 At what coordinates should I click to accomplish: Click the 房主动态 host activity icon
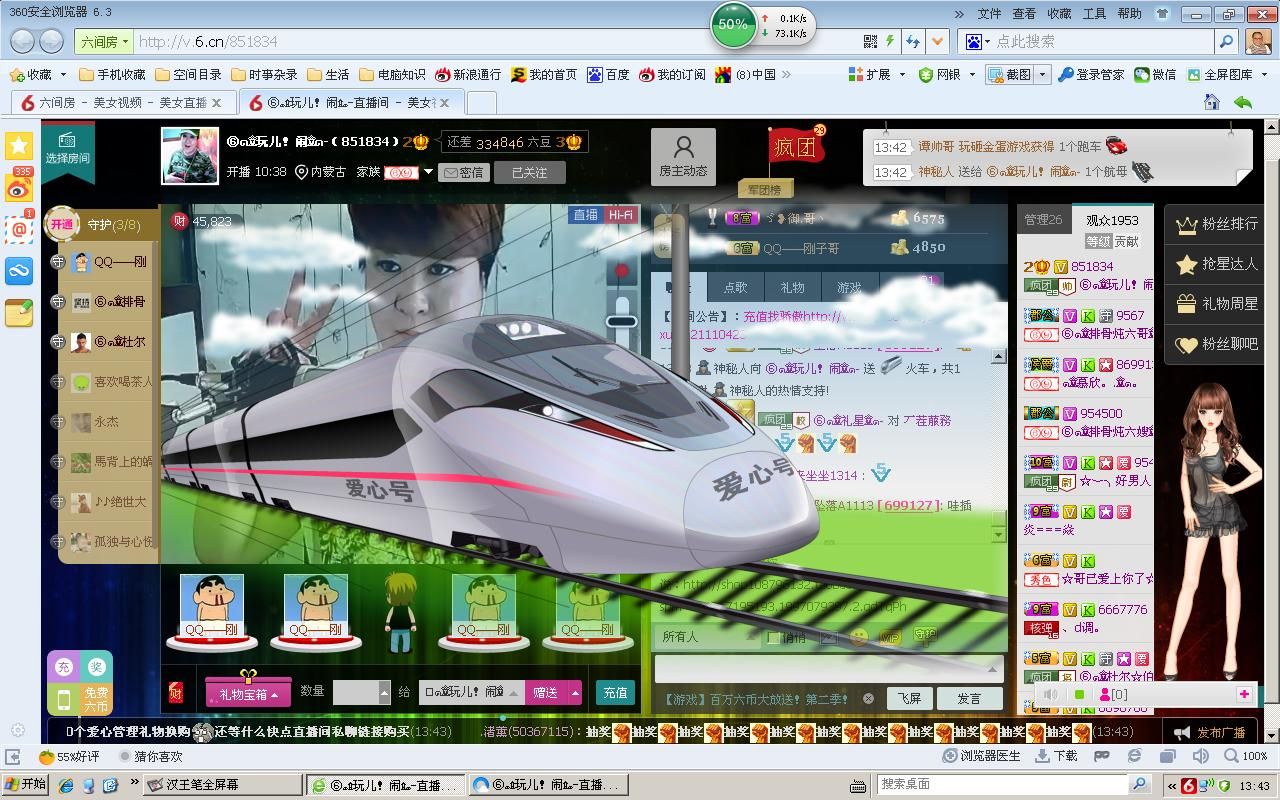683,156
